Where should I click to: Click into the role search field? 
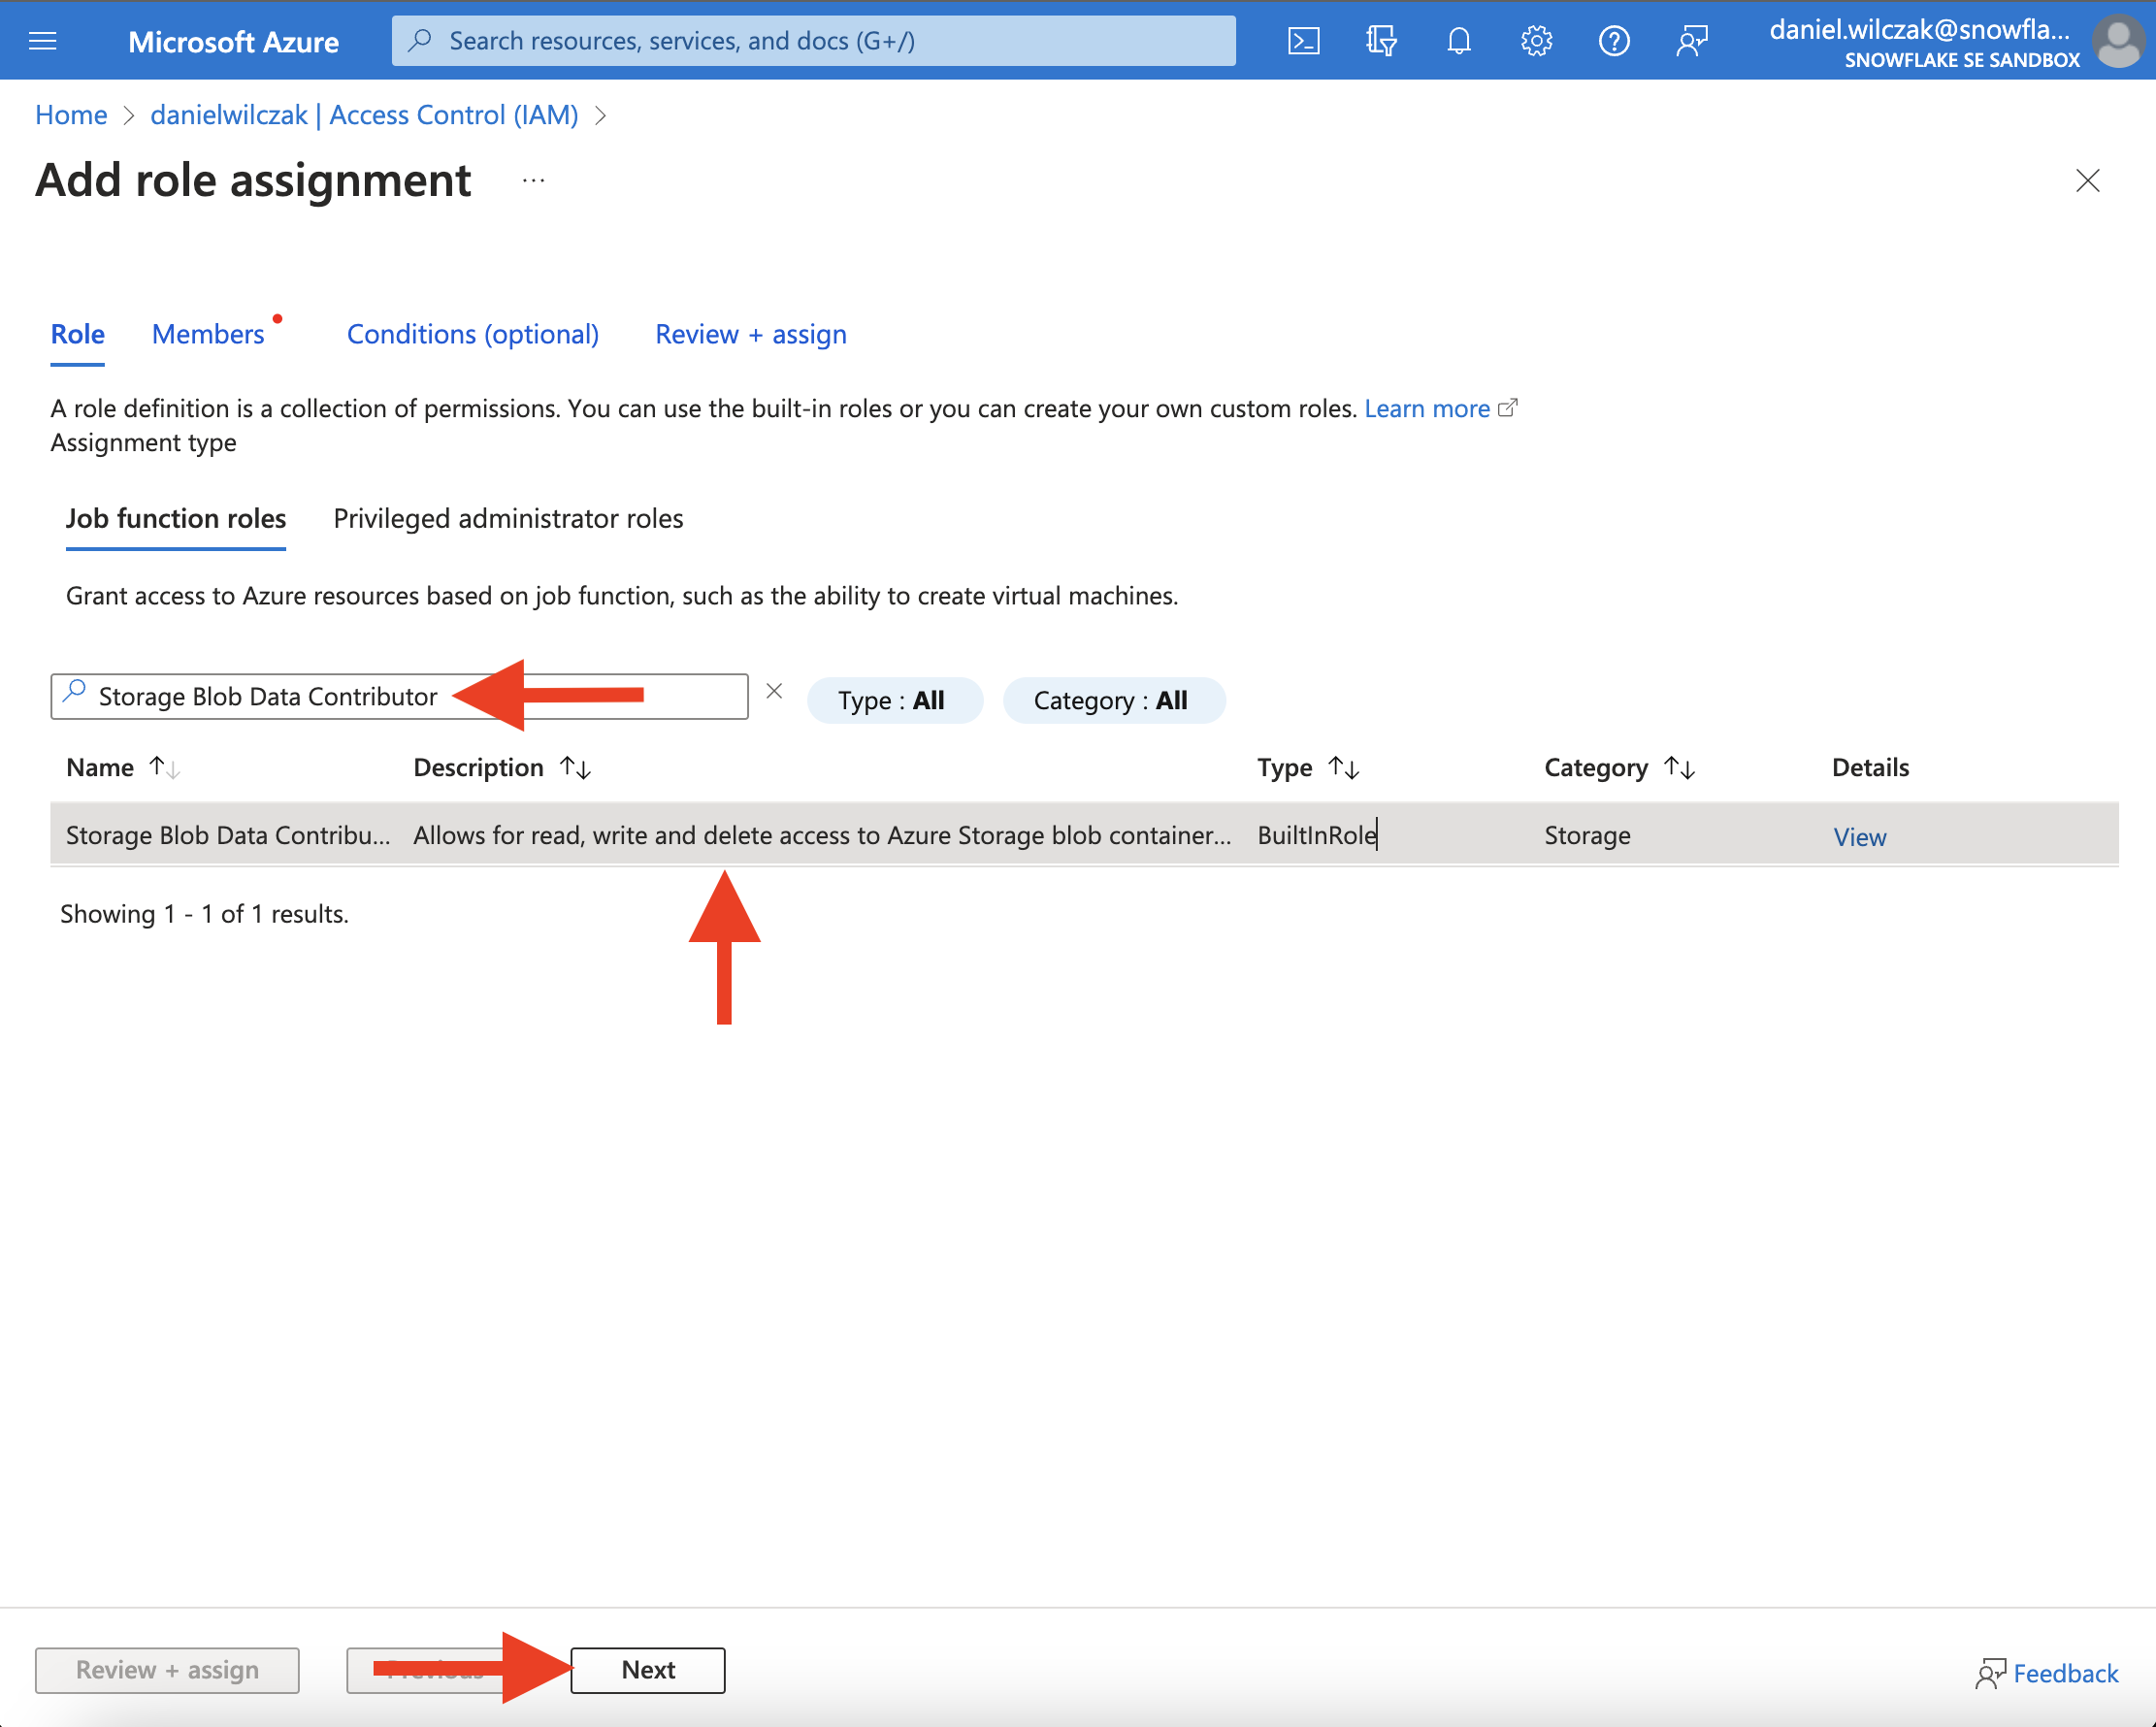[399, 696]
